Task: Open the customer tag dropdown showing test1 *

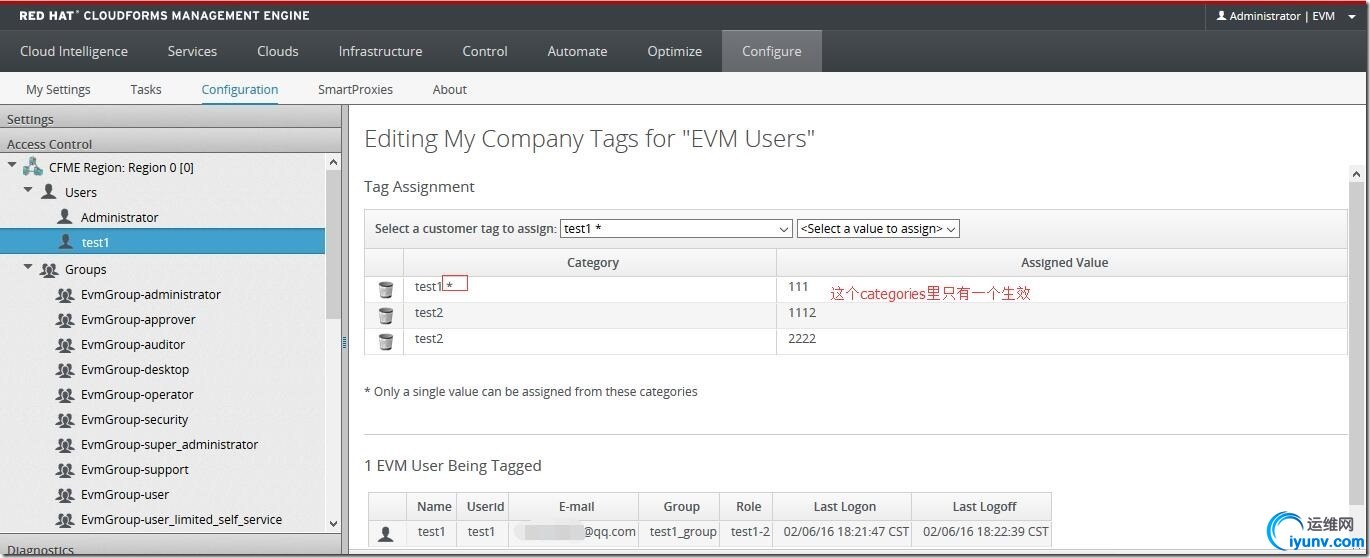Action: [x=676, y=229]
